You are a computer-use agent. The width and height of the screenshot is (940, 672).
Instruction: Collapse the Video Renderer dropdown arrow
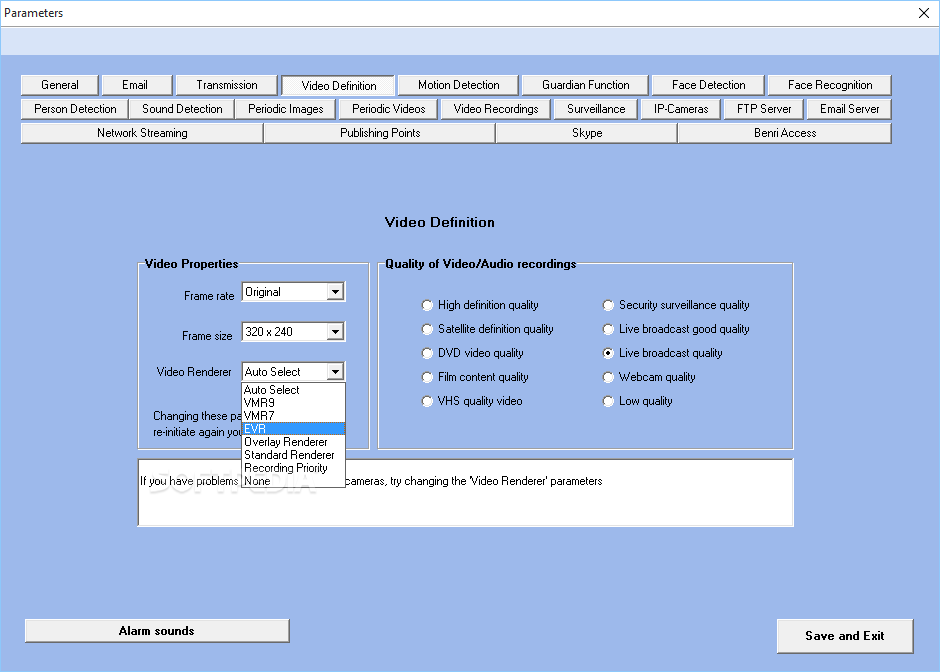click(x=335, y=372)
